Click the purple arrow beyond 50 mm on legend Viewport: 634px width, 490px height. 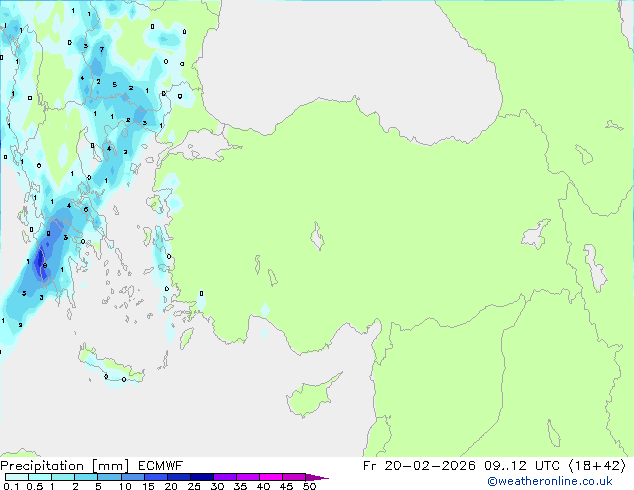tap(317, 477)
